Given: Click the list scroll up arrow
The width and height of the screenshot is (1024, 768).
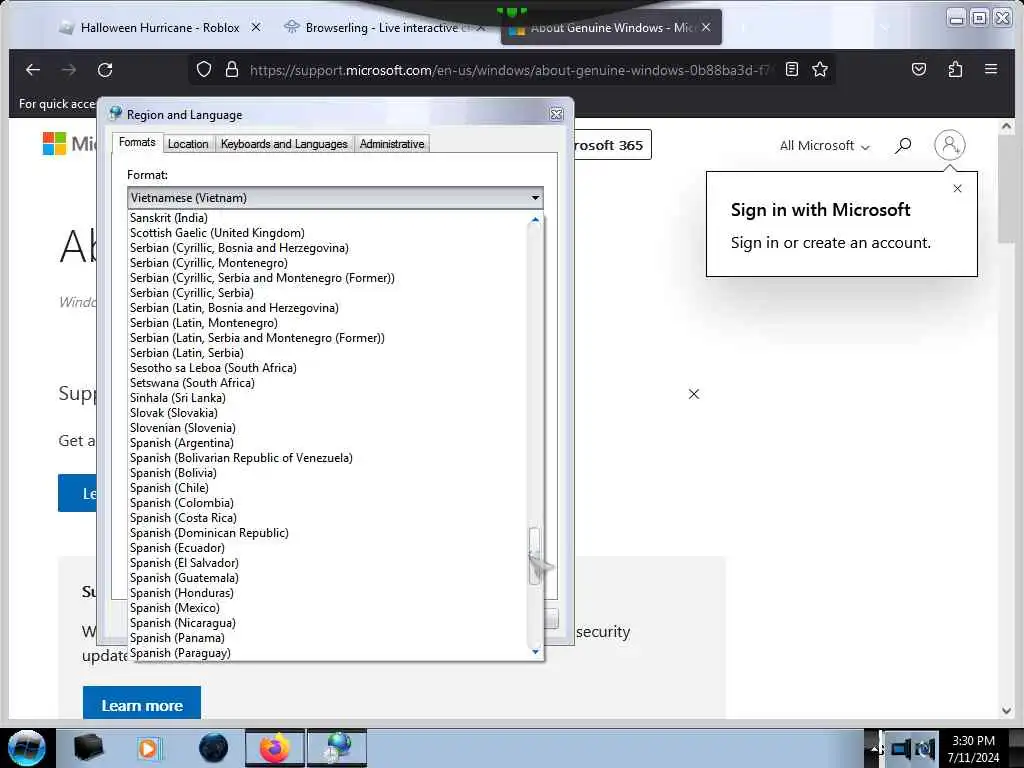Looking at the screenshot, I should tap(536, 220).
